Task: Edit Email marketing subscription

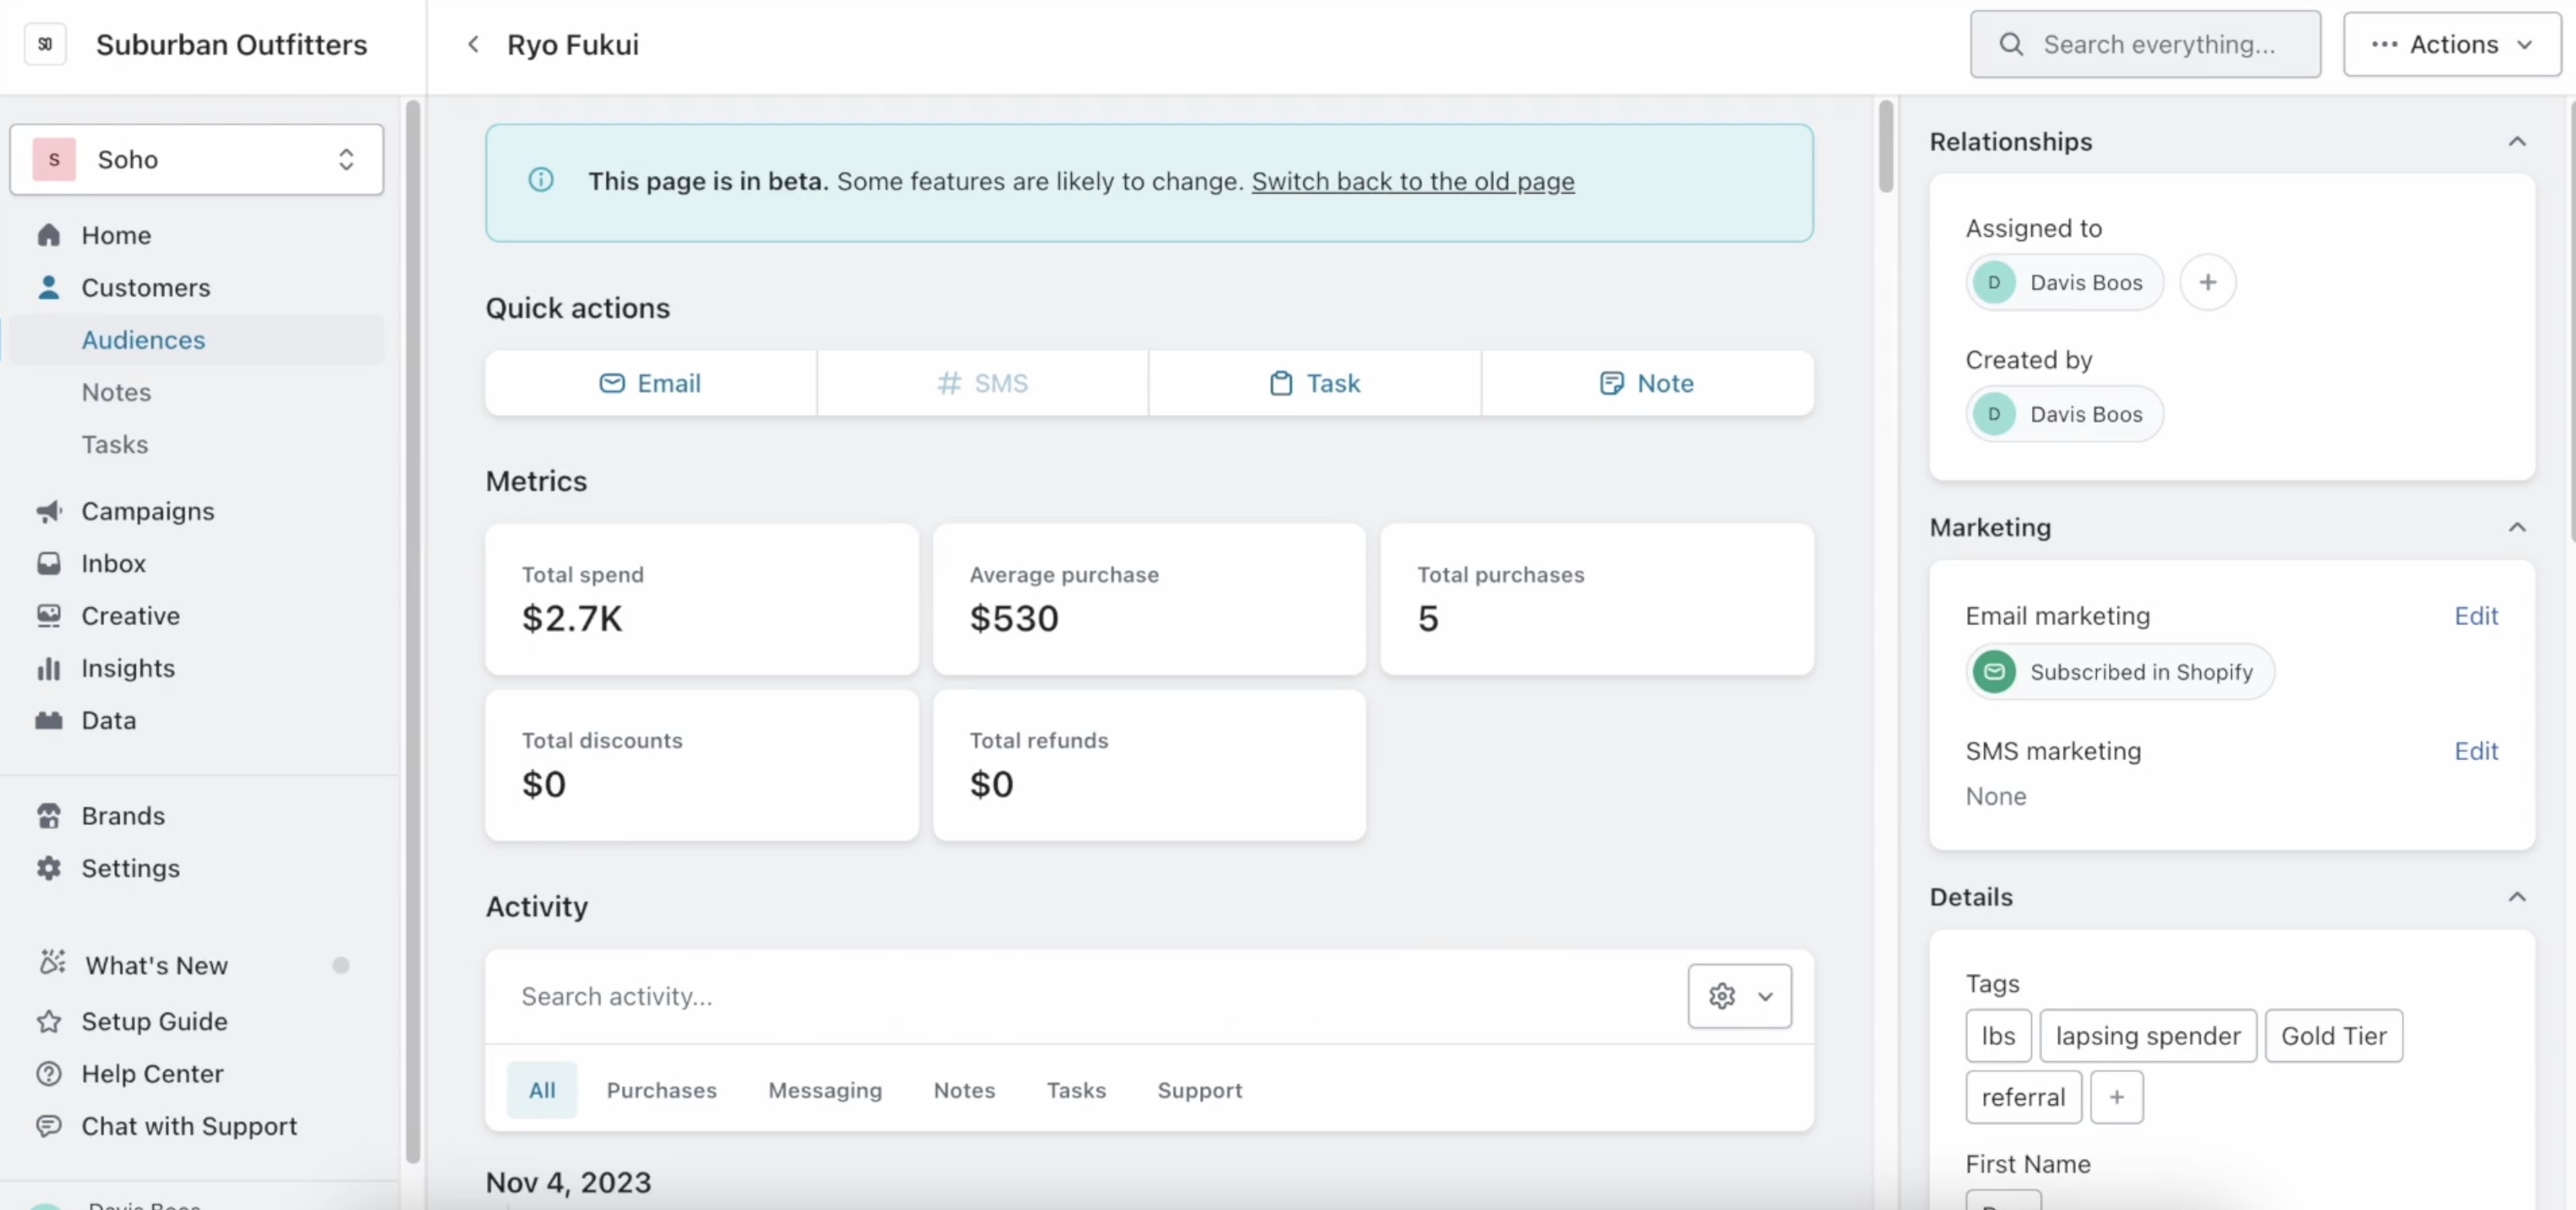Action: pyautogui.click(x=2475, y=616)
